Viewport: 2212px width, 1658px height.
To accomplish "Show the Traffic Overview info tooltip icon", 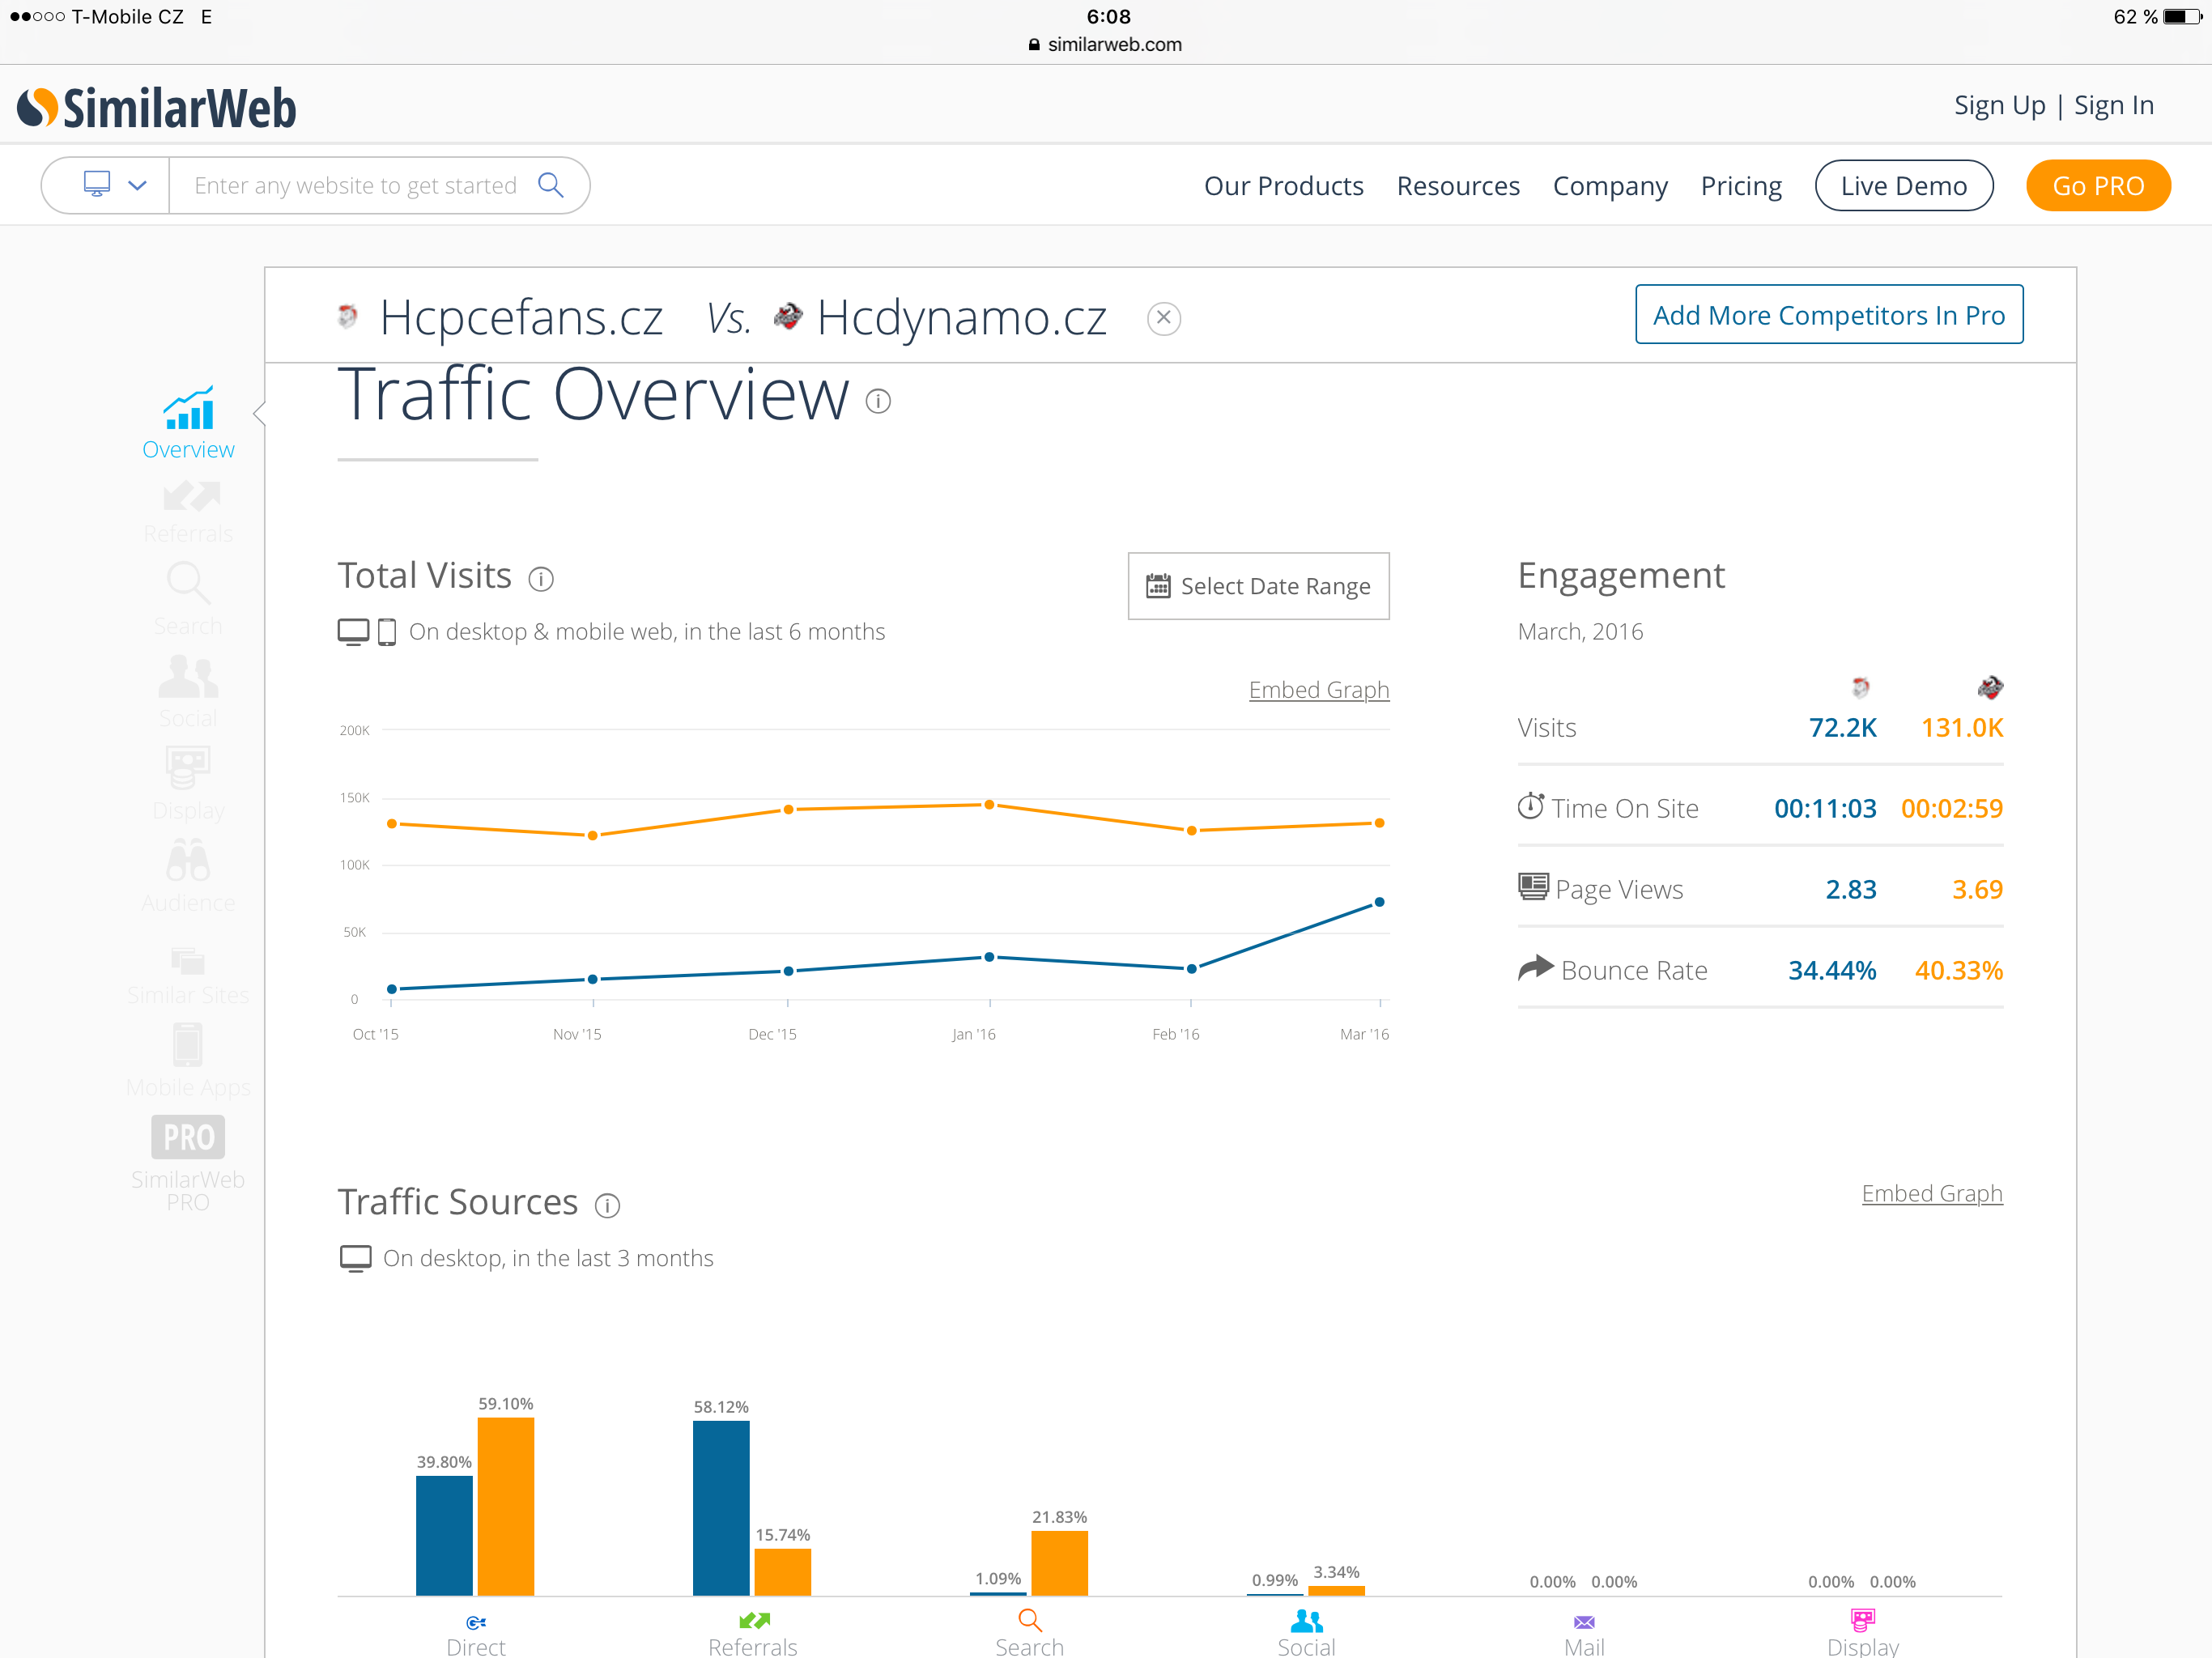I will (878, 401).
